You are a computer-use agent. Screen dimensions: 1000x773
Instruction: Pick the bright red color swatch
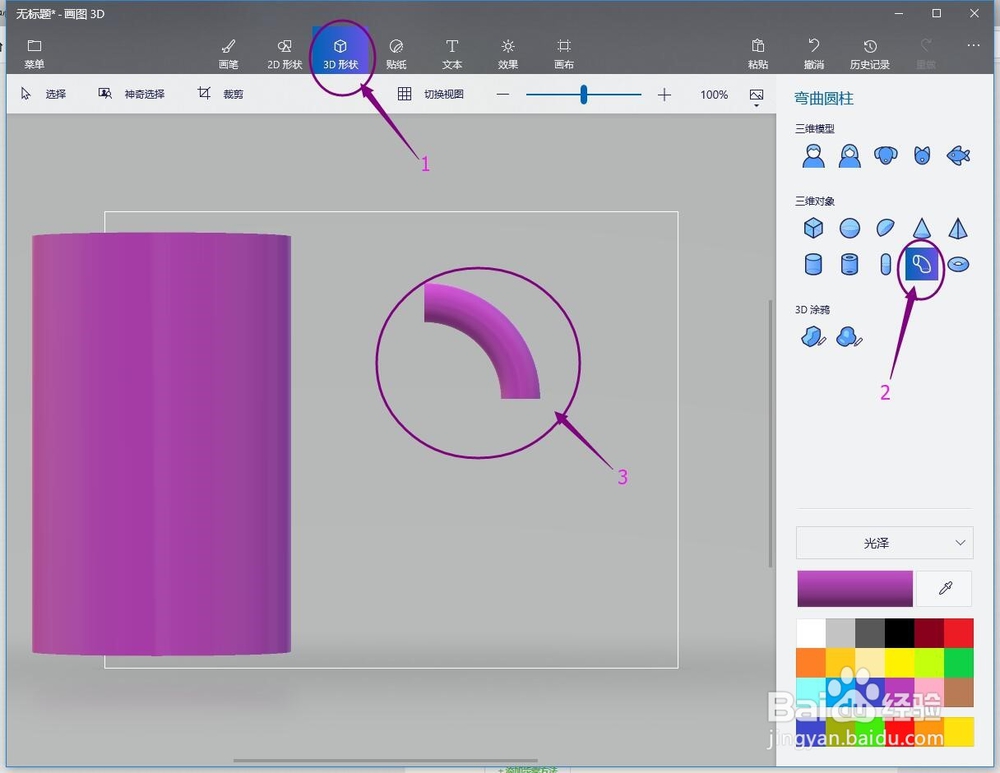(959, 633)
